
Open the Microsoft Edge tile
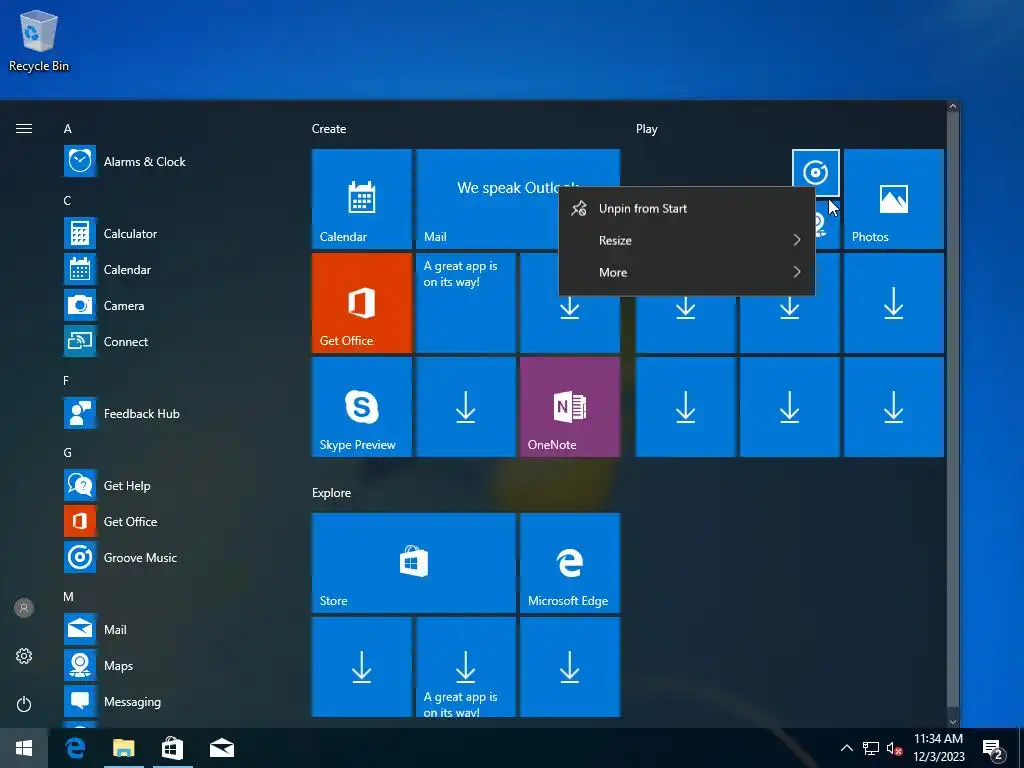(569, 562)
